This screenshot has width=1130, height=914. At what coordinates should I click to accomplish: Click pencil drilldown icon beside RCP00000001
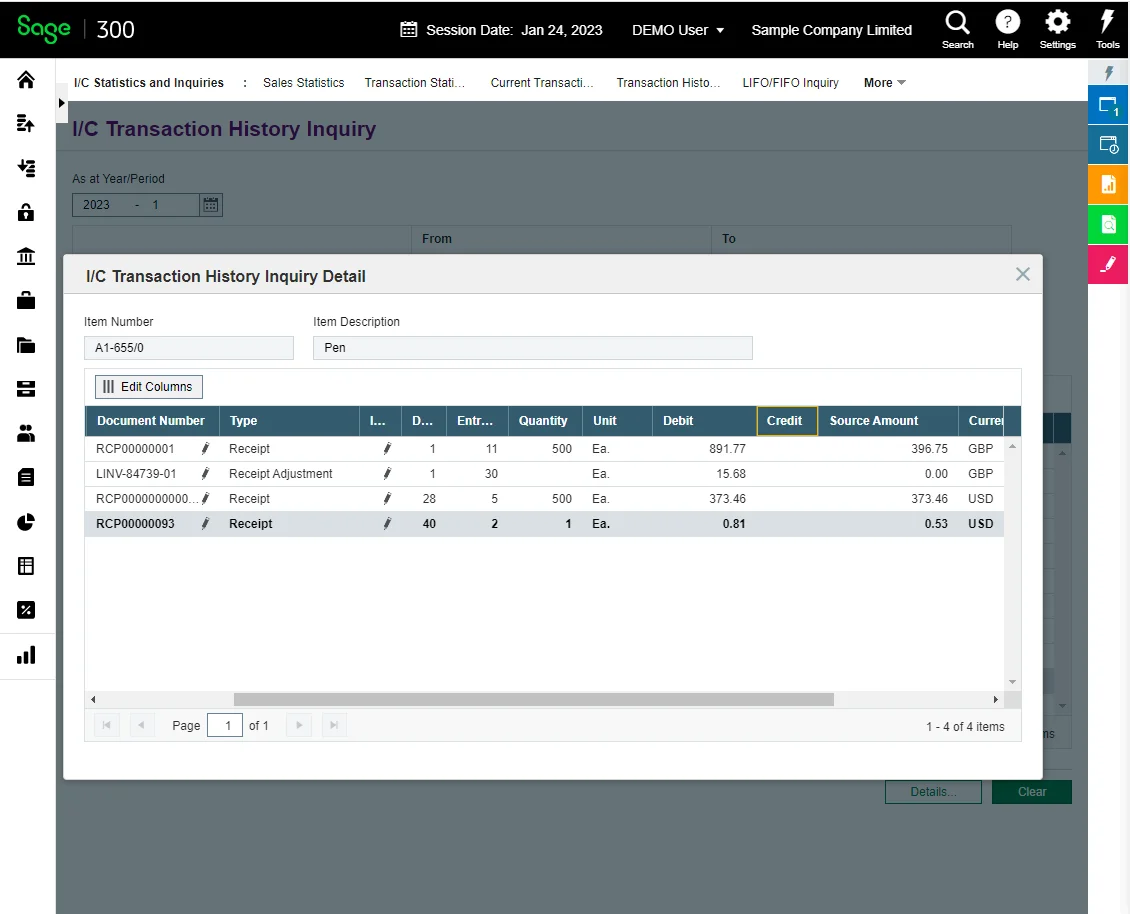pyautogui.click(x=205, y=449)
